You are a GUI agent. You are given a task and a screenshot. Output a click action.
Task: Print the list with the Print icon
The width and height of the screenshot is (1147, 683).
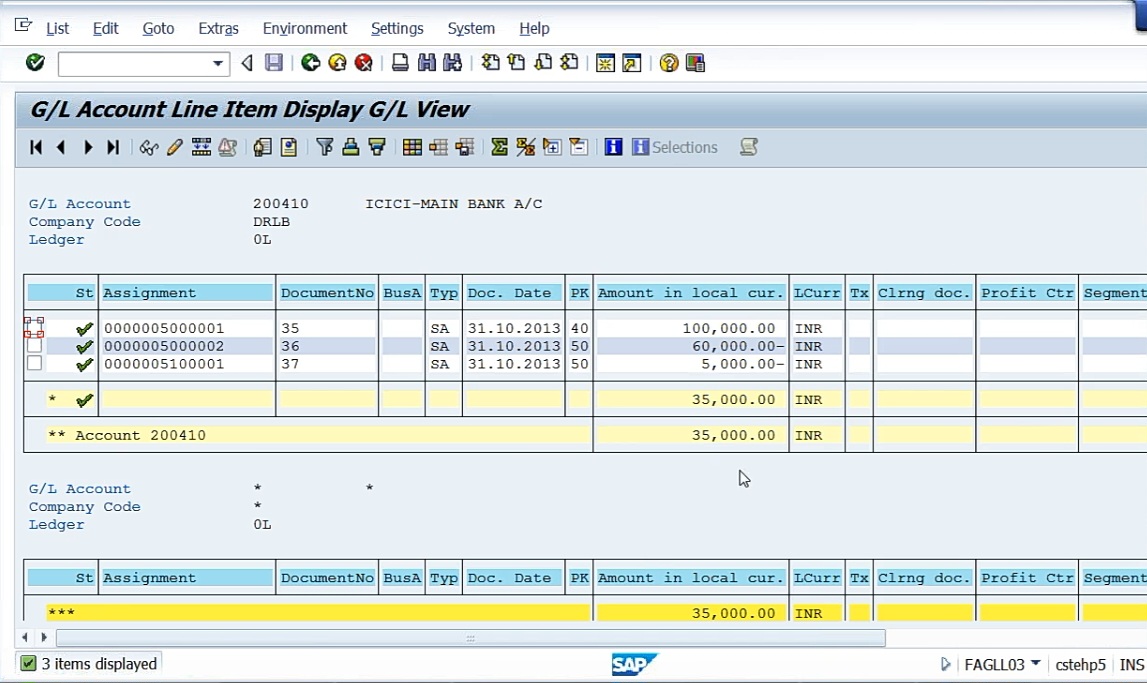click(399, 63)
